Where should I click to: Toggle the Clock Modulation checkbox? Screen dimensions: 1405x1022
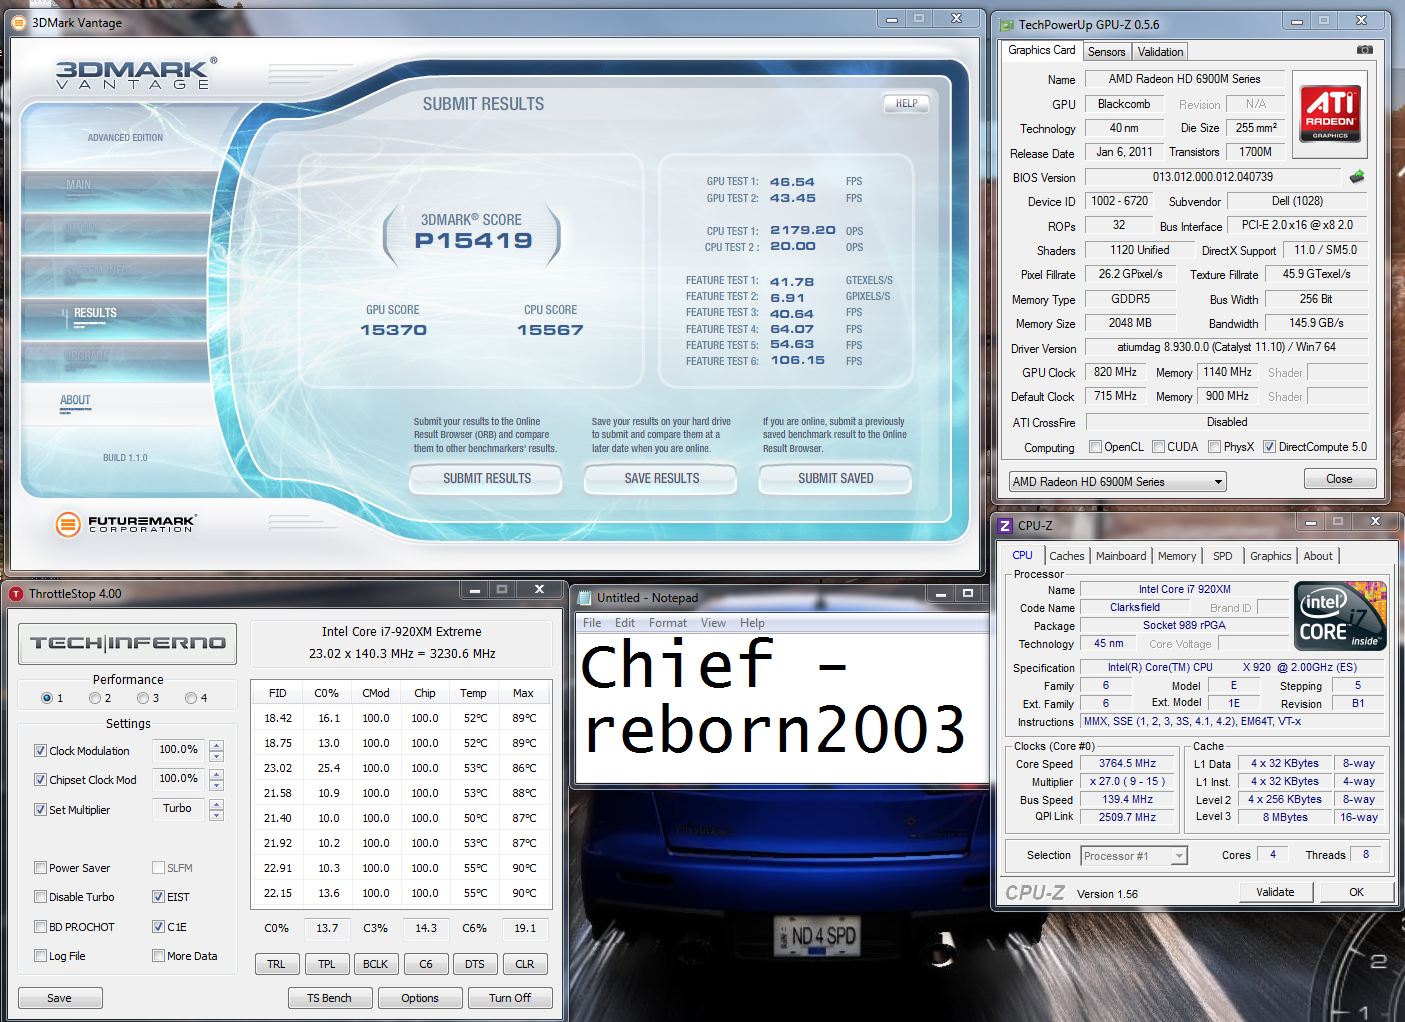[x=40, y=750]
